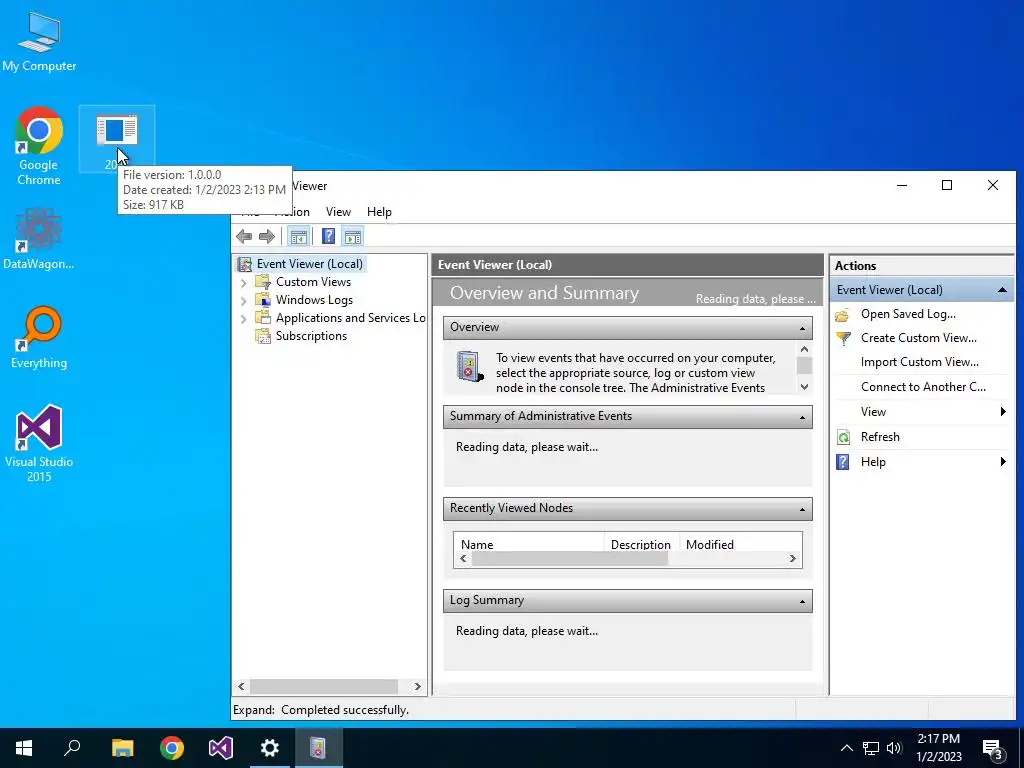1024x768 pixels.
Task: Open the notification center icon
Action: pos(993,749)
